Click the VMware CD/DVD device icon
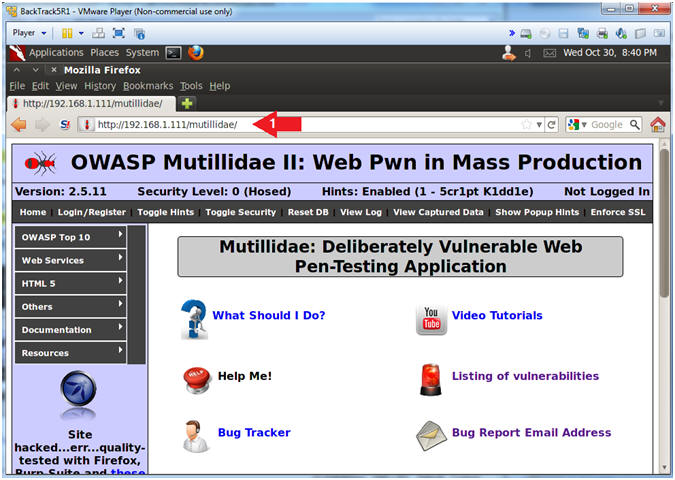 click(x=545, y=33)
